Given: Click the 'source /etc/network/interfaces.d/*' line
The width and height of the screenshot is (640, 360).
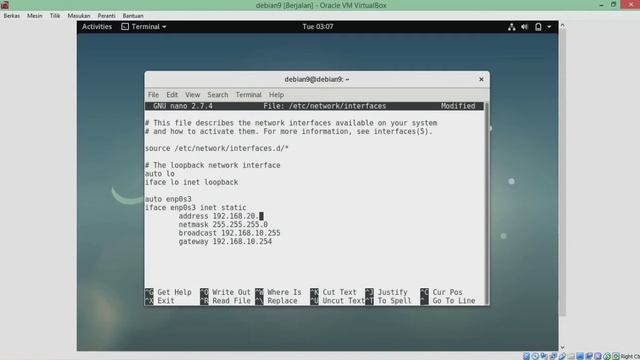Looking at the screenshot, I should (x=217, y=149).
